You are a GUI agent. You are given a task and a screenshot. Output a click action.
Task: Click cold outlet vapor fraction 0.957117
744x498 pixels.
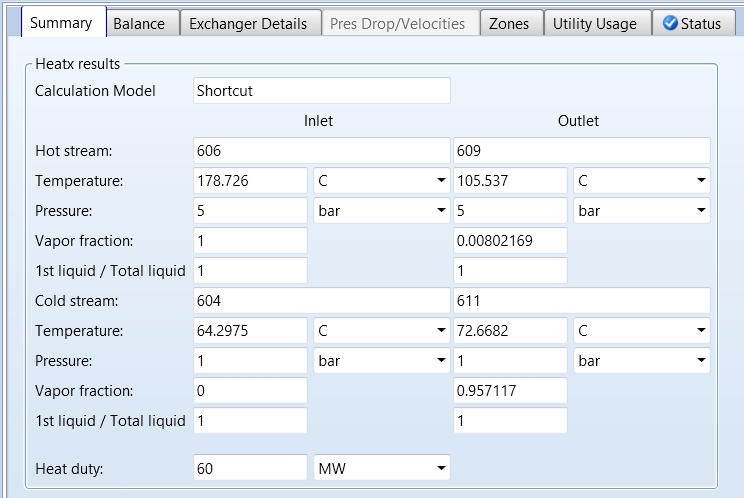(x=510, y=390)
